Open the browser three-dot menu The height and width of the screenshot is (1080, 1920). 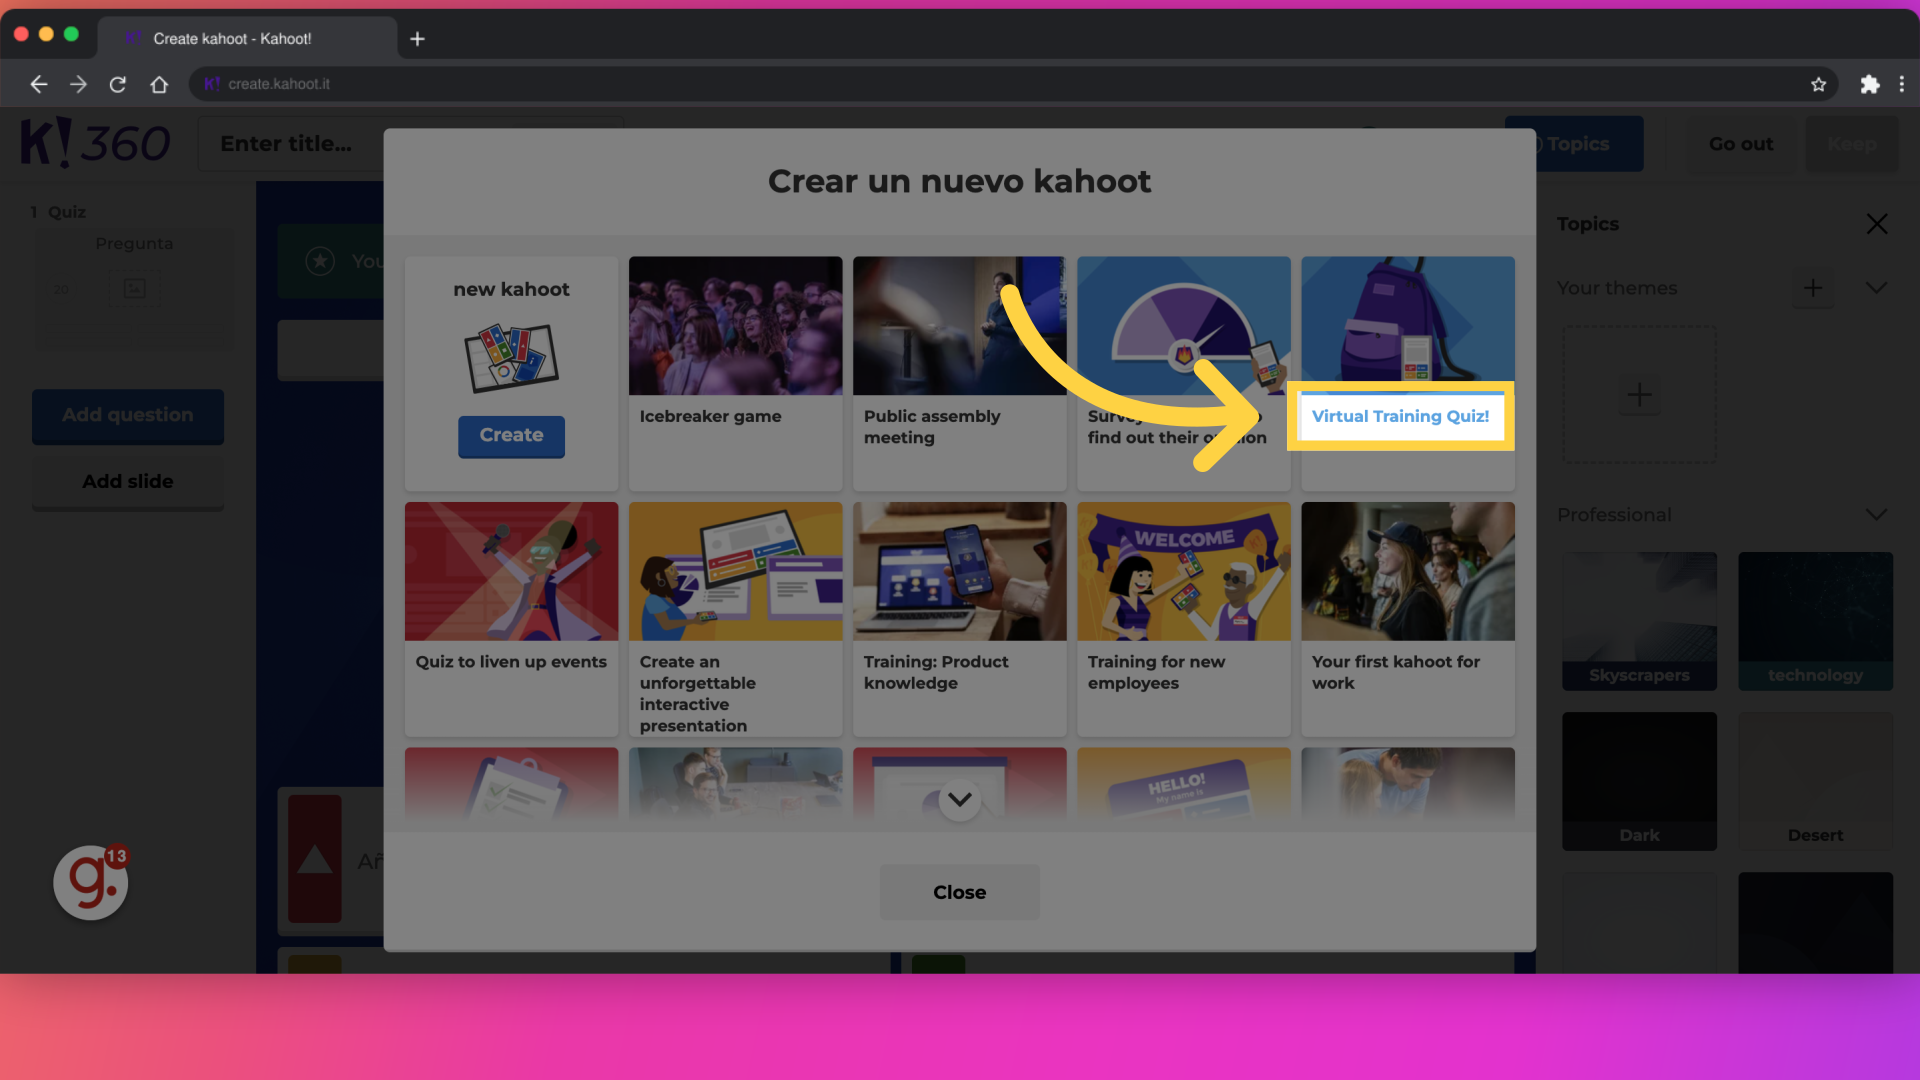[x=1901, y=84]
